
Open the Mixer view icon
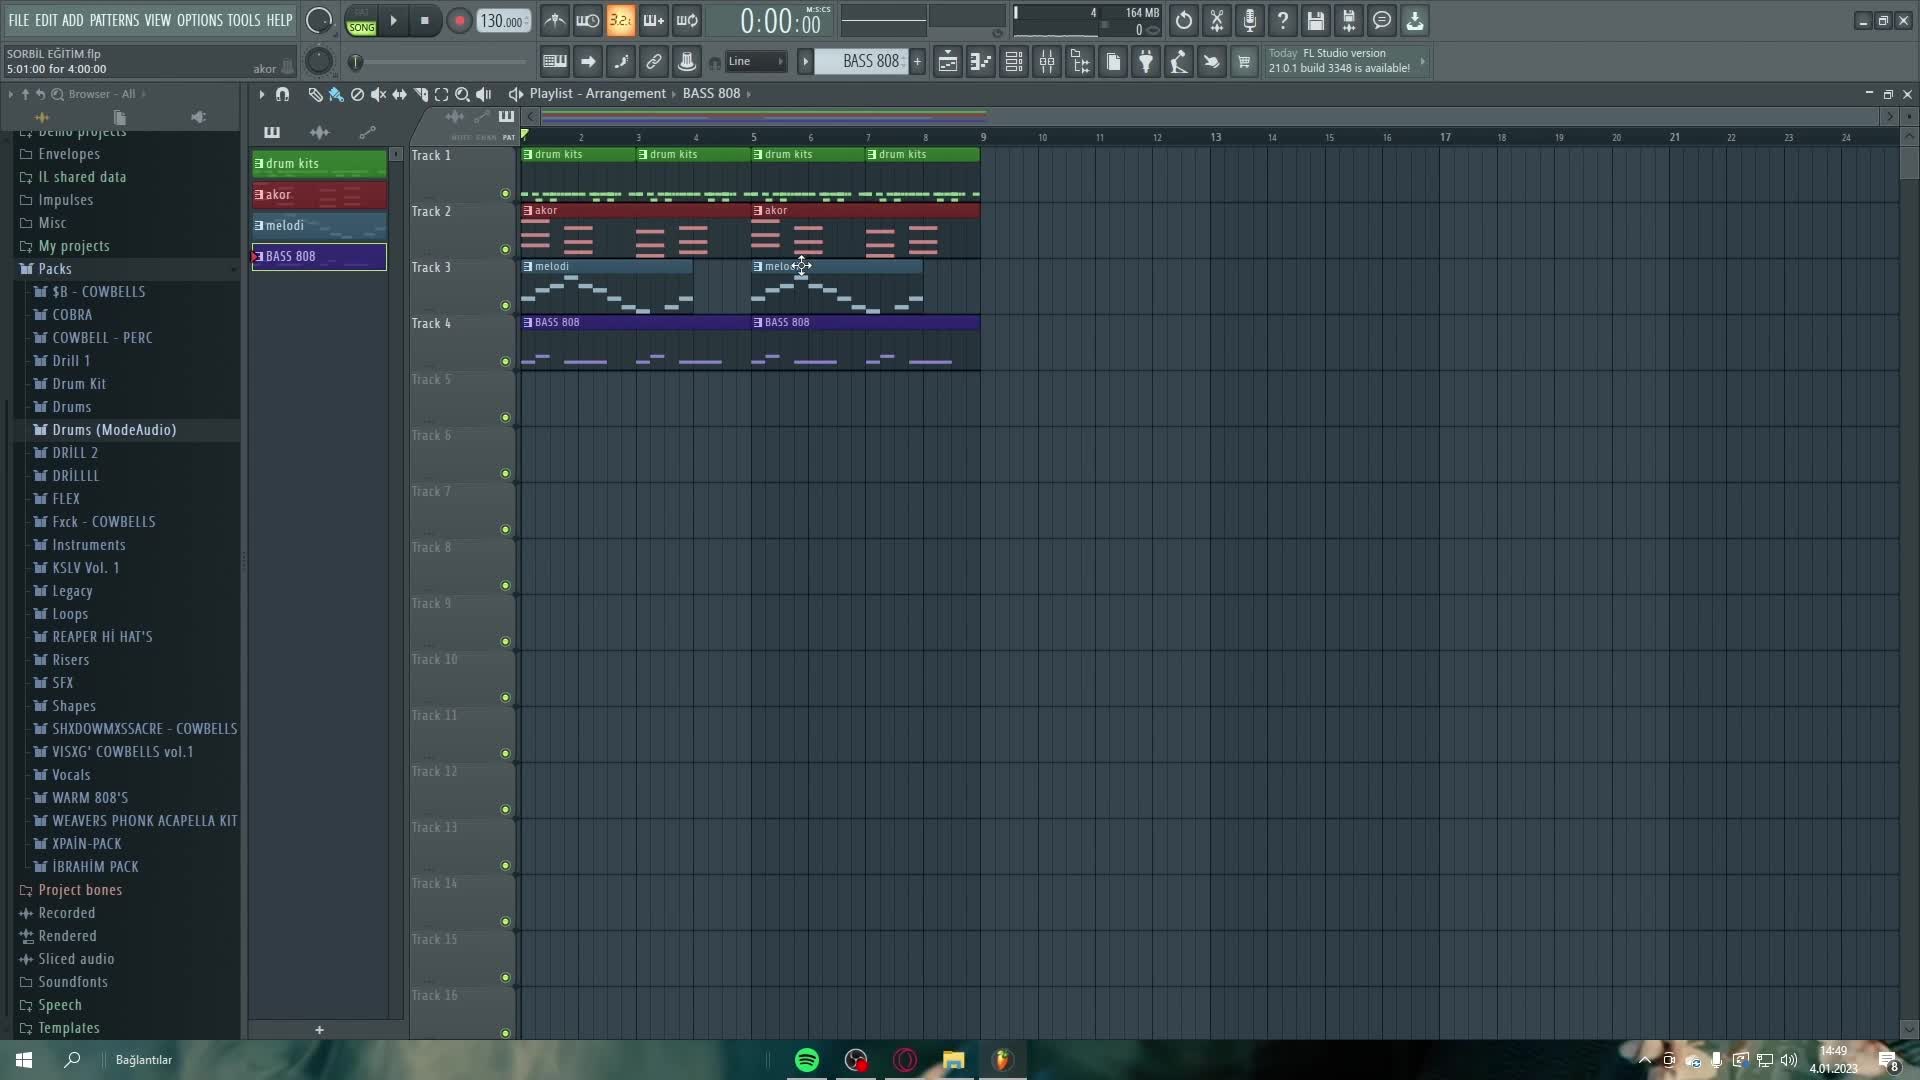[1047, 62]
